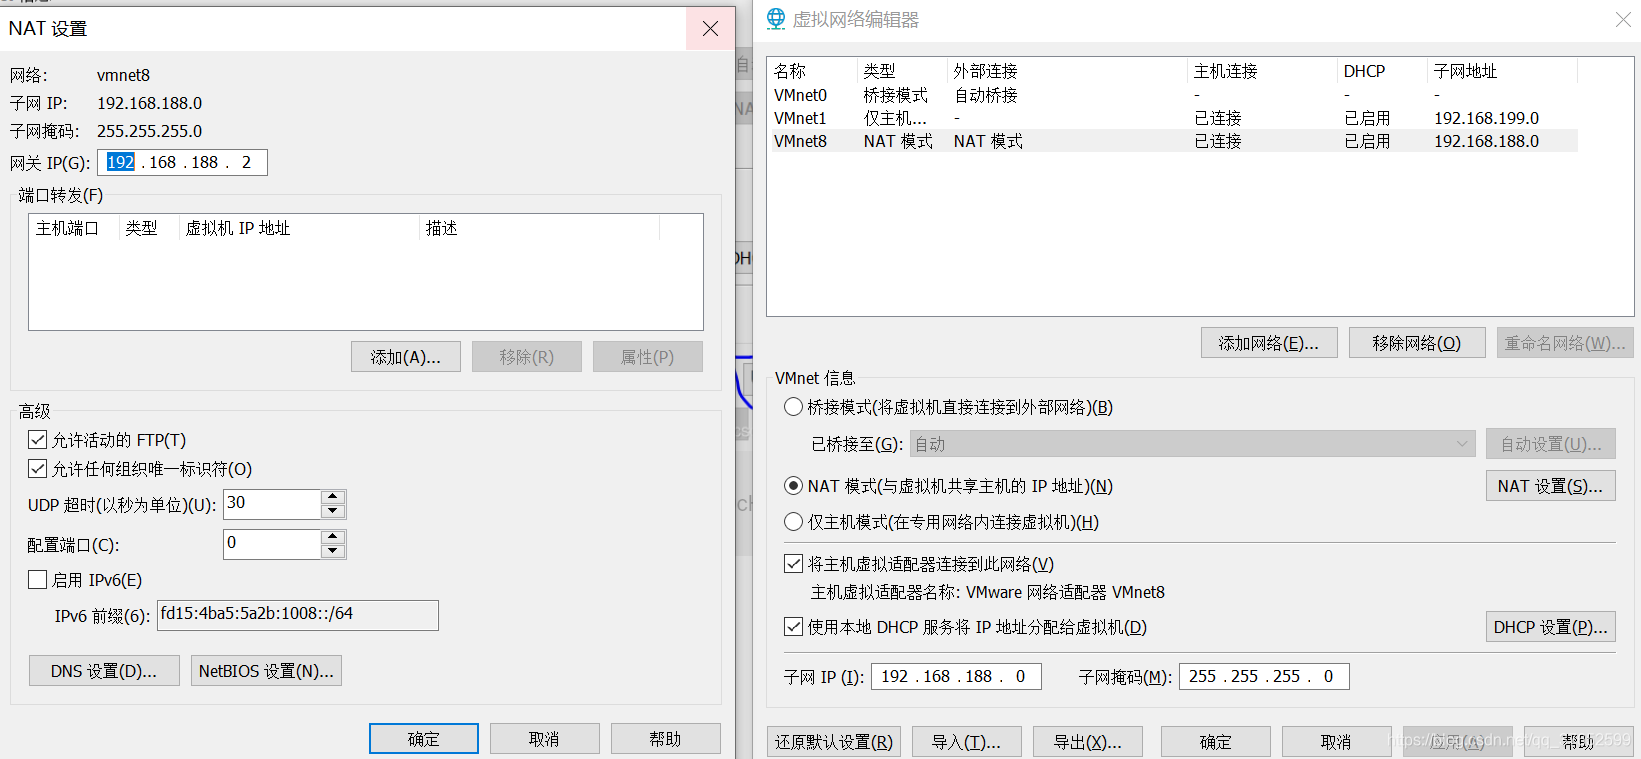This screenshot has height=759, width=1641.
Task: Click subnet address 192.168.199.0 cell
Action: pyautogui.click(x=1486, y=118)
